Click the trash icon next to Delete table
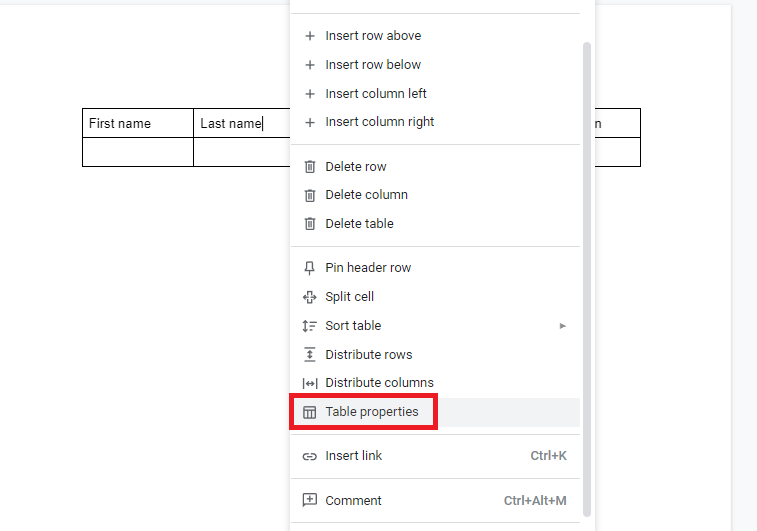 (x=310, y=224)
